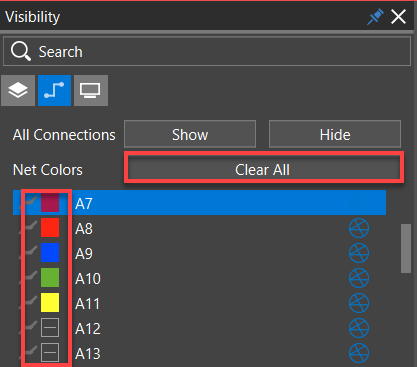Select the Nets tab icon

pyautogui.click(x=54, y=90)
